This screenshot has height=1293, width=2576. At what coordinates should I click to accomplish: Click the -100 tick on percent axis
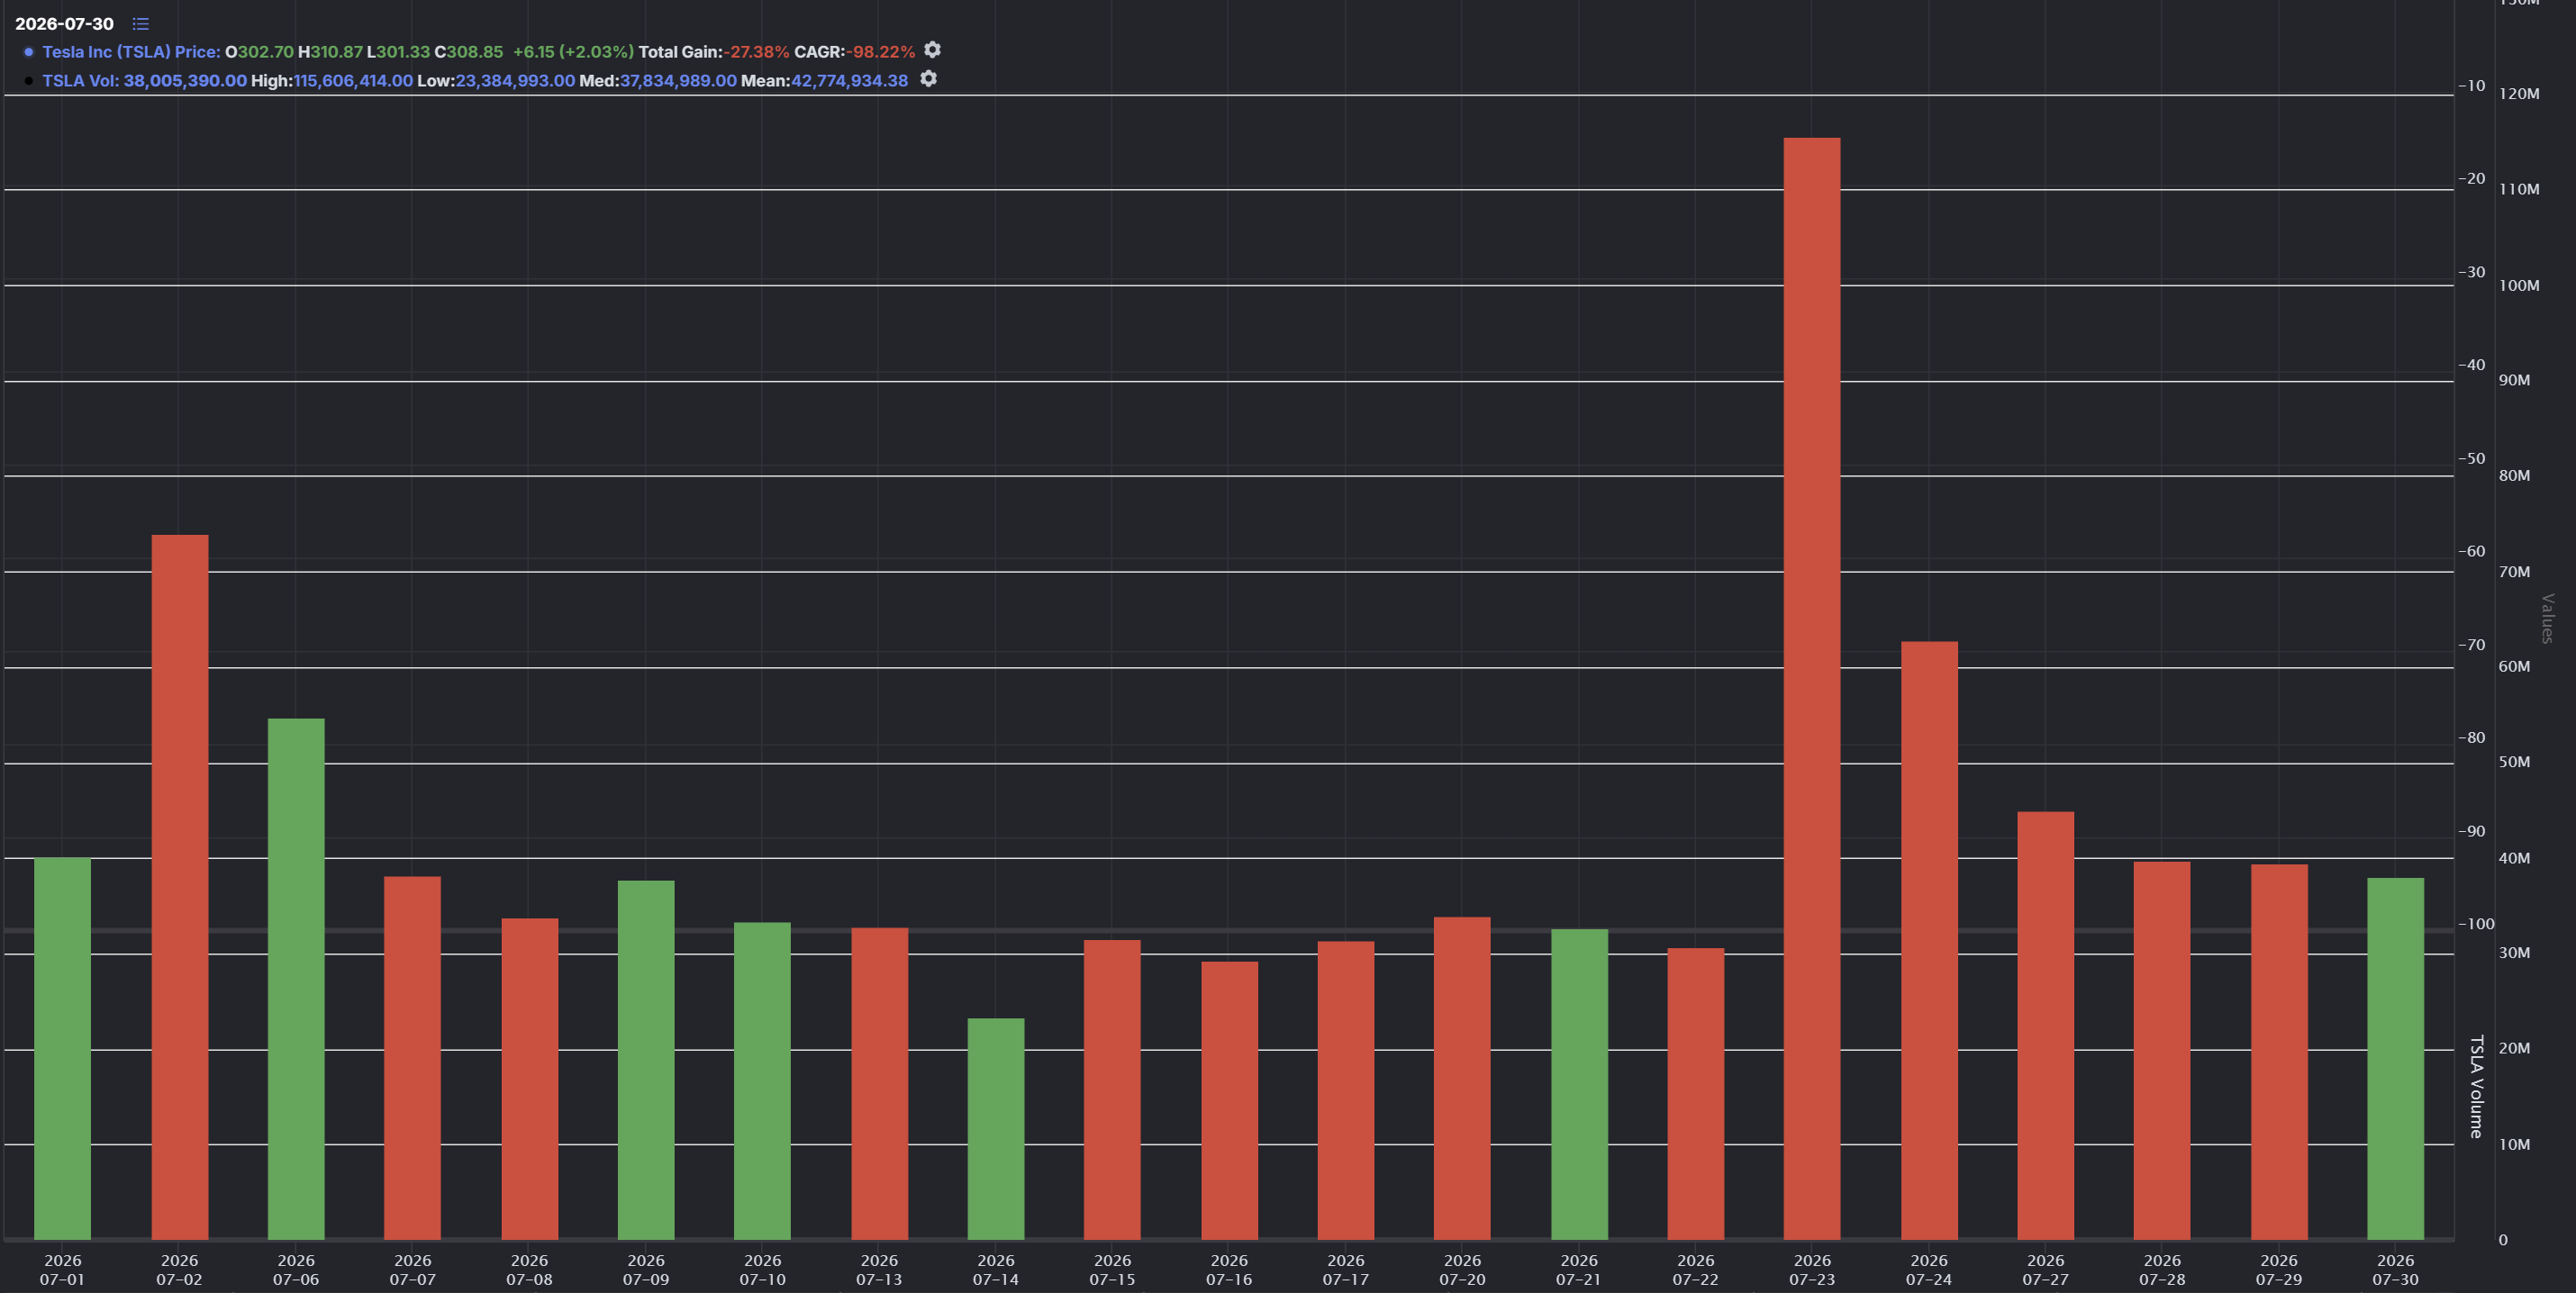(x=2476, y=924)
